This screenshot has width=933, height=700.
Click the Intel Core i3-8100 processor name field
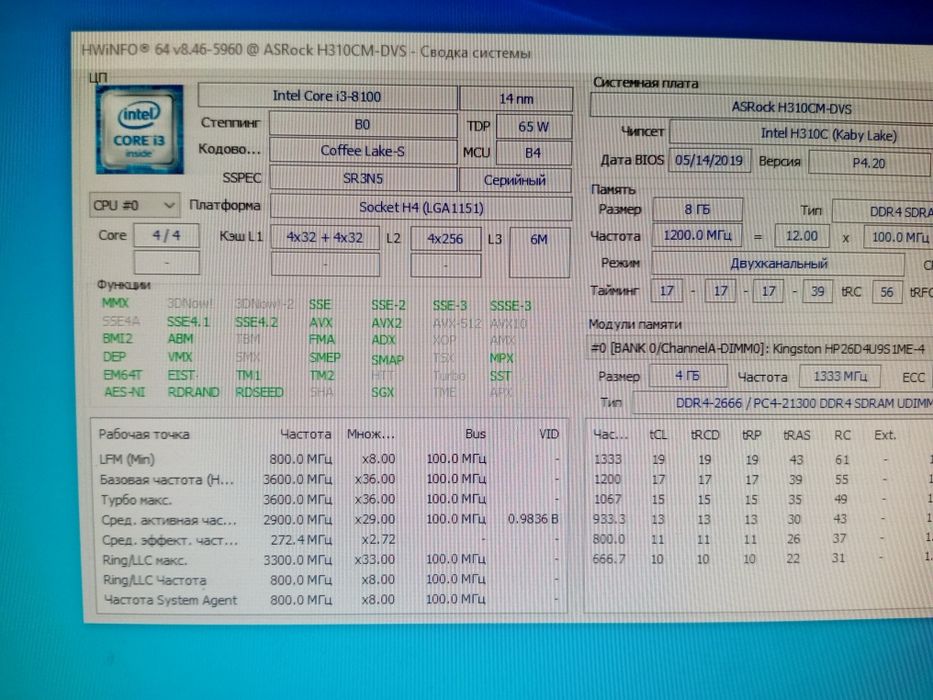pos(327,96)
